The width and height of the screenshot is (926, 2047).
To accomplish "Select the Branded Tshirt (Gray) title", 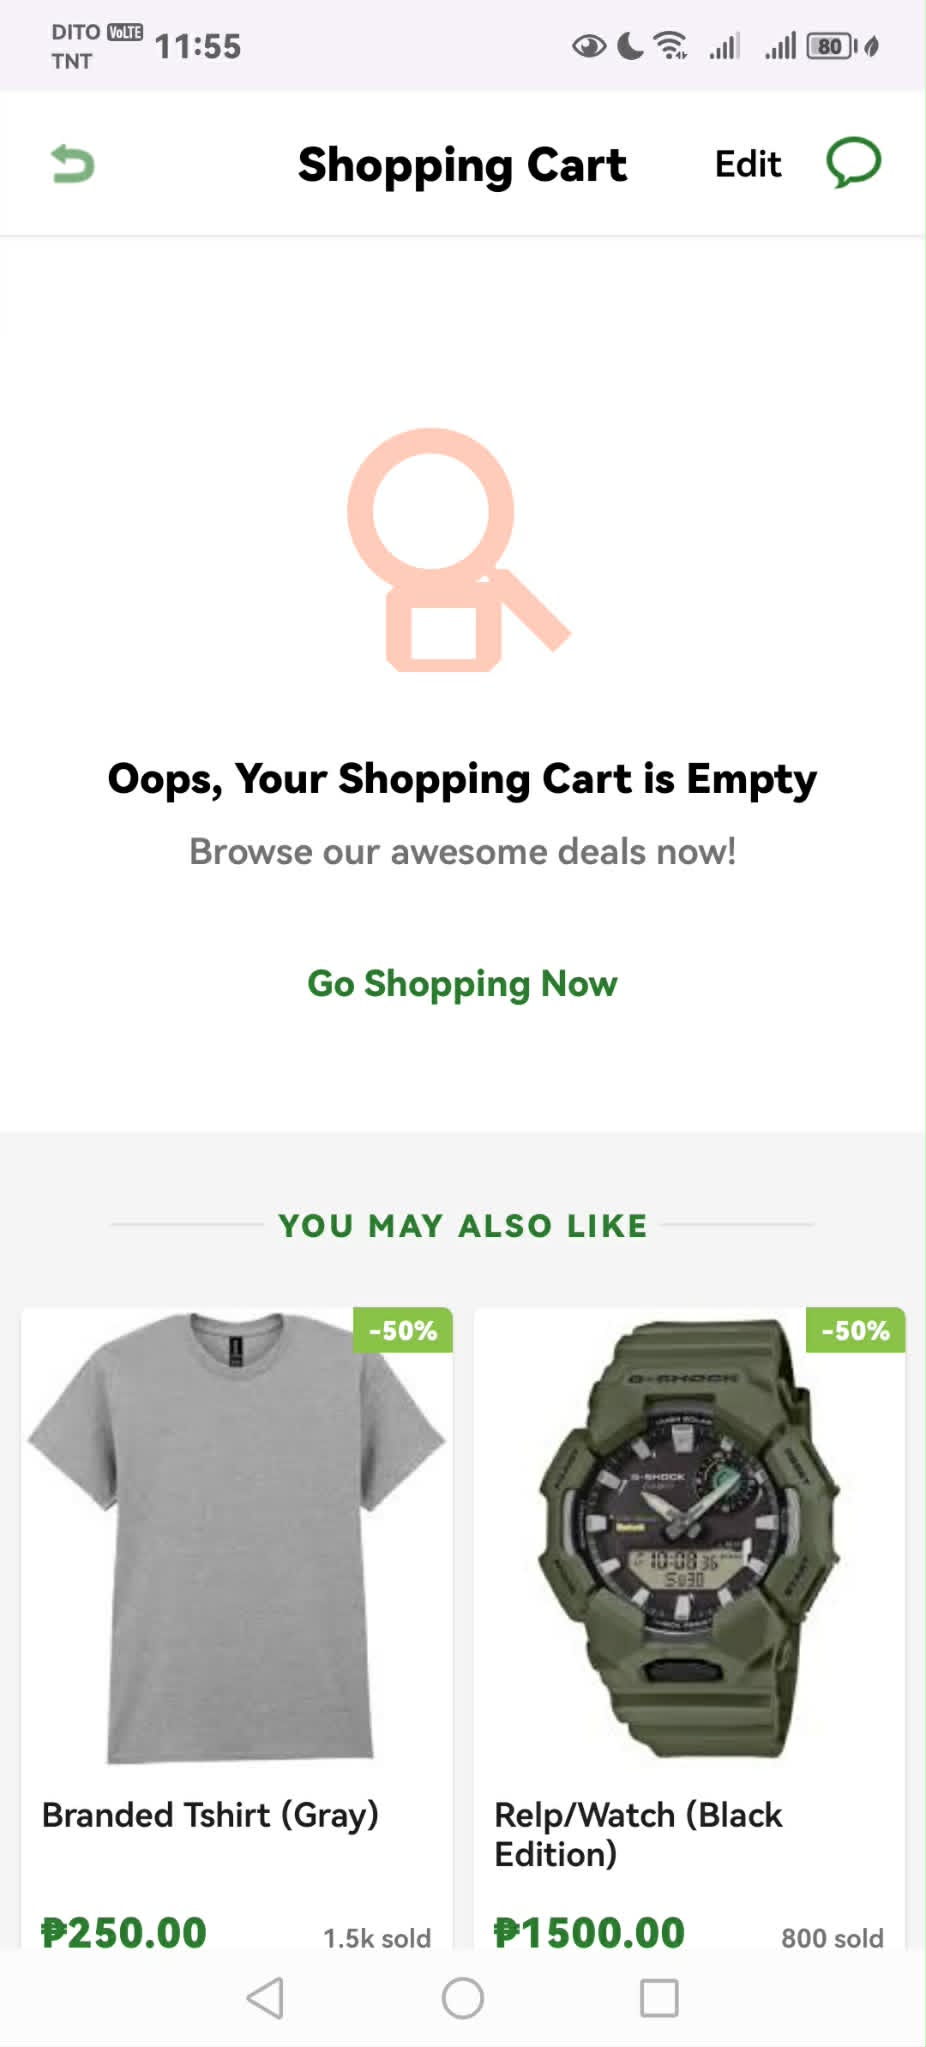I will pos(210,1815).
